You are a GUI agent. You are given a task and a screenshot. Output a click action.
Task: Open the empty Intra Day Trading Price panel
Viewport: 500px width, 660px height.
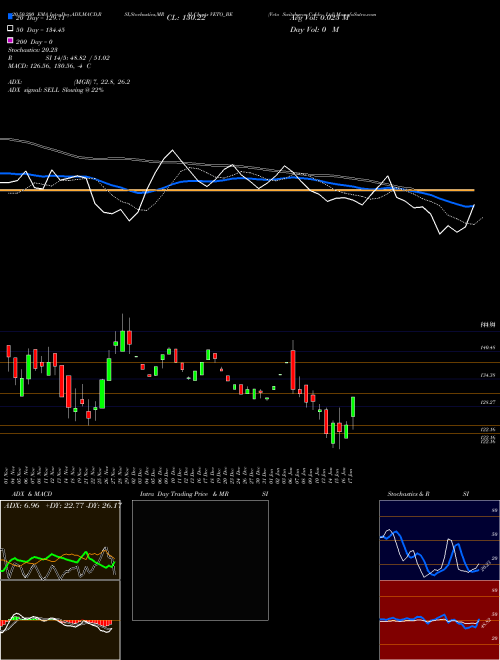tap(200, 560)
